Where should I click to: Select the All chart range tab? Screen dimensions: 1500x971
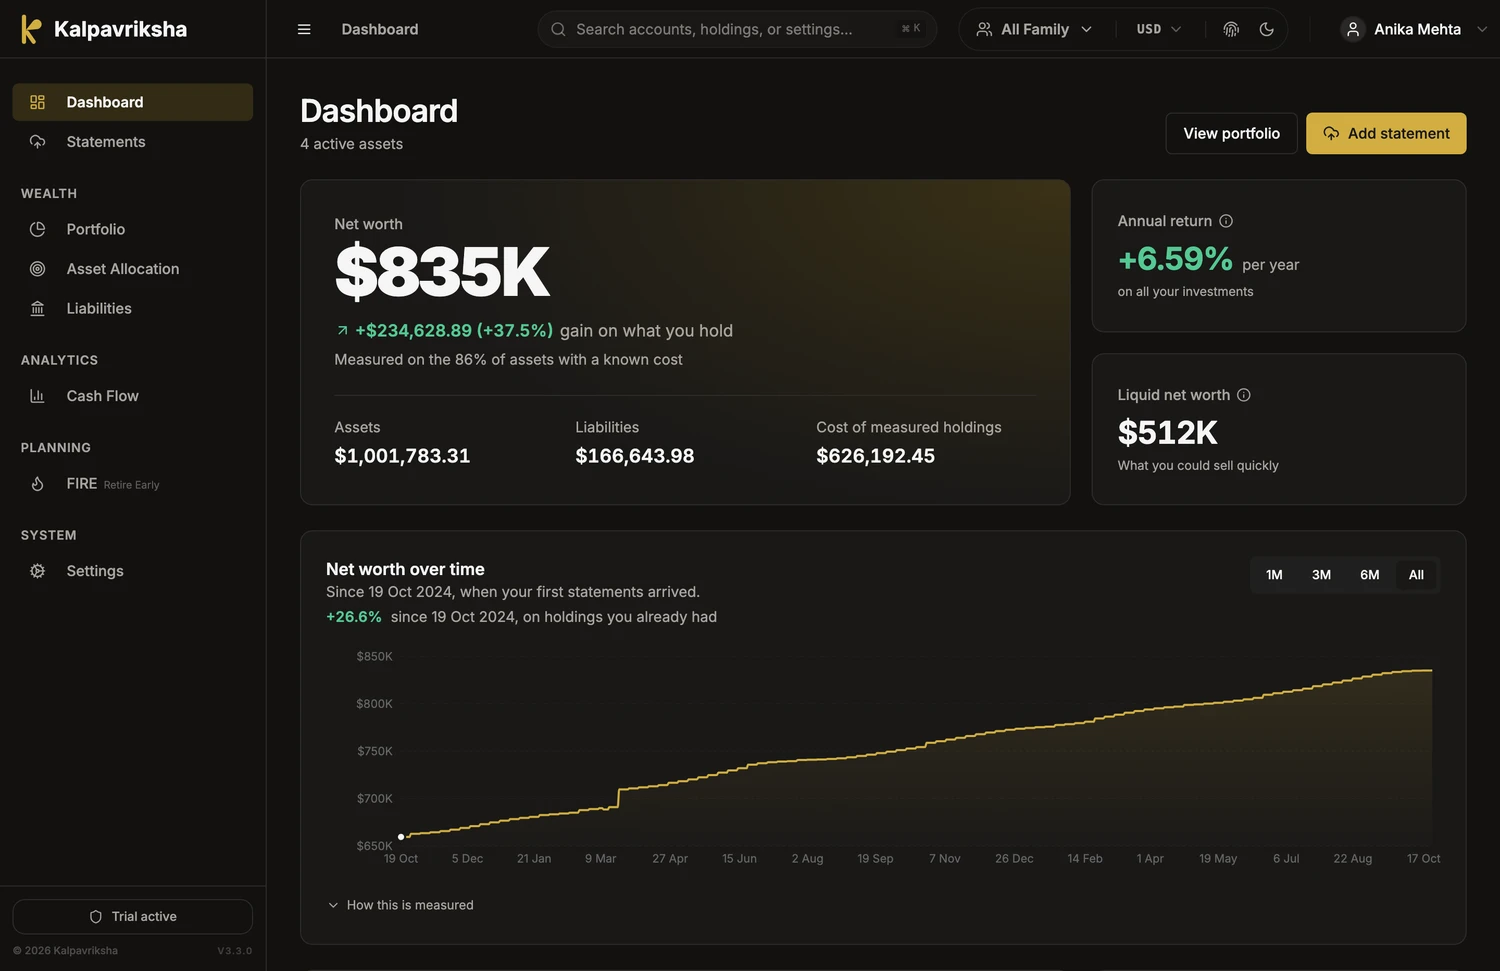[1416, 575]
